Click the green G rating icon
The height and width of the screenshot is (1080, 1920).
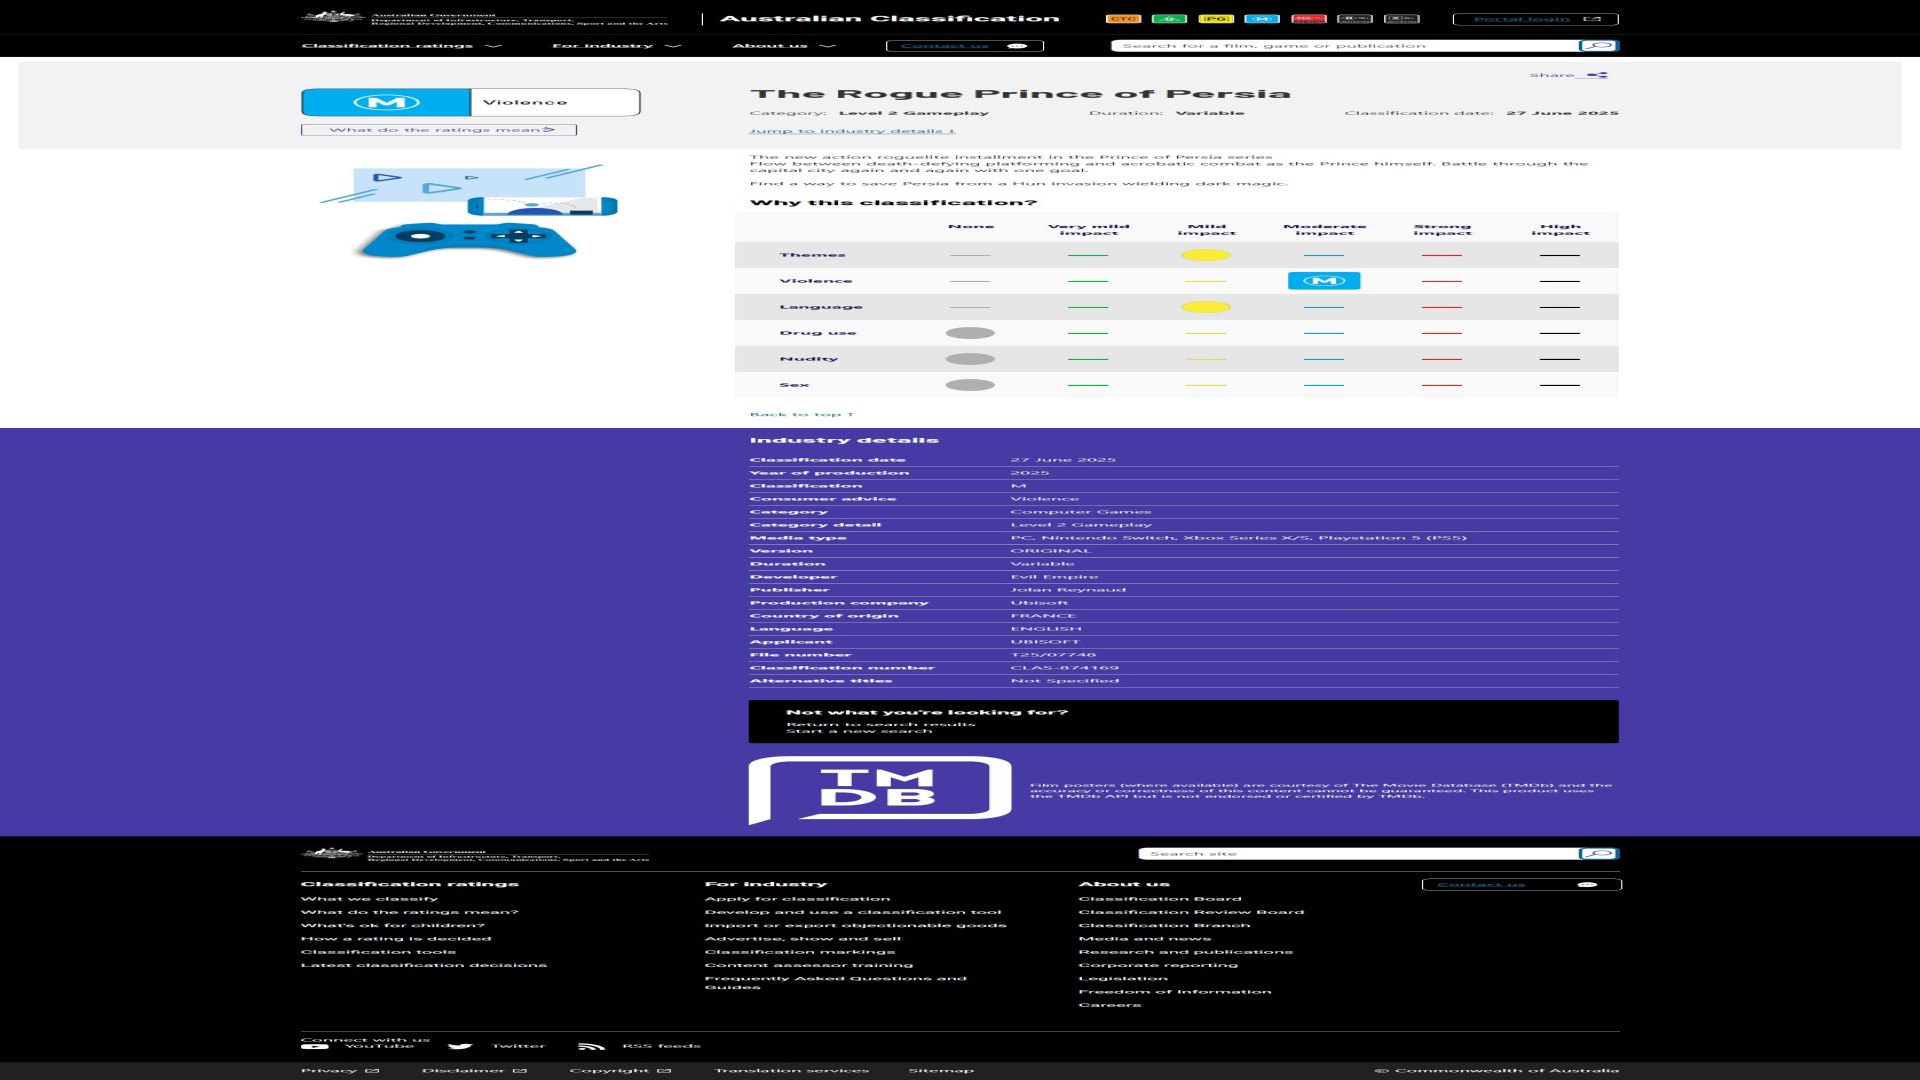(1168, 19)
